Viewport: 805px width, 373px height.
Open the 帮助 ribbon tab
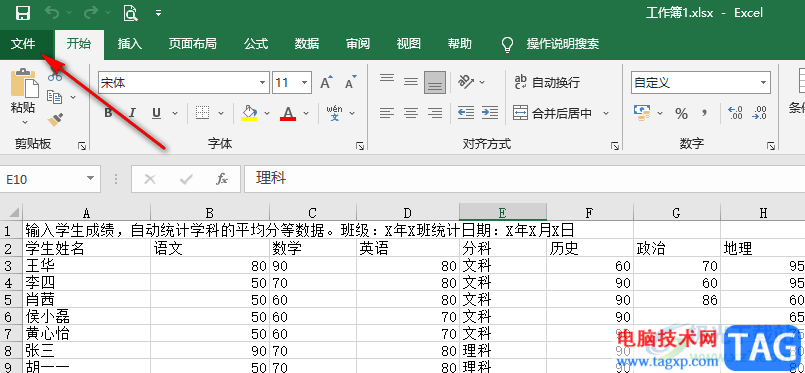459,44
